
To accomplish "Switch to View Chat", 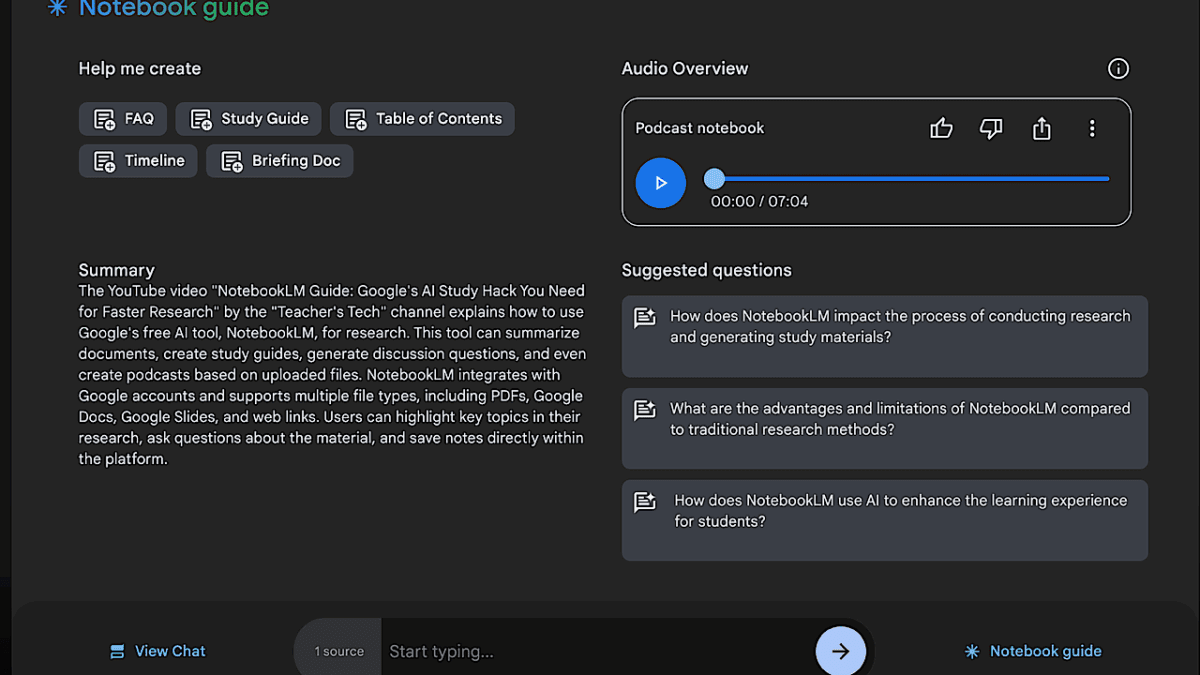I will pyautogui.click(x=158, y=651).
